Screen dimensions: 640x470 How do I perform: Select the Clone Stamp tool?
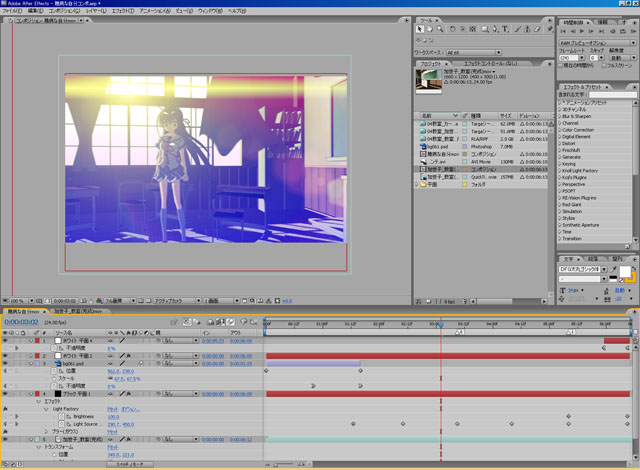point(527,29)
